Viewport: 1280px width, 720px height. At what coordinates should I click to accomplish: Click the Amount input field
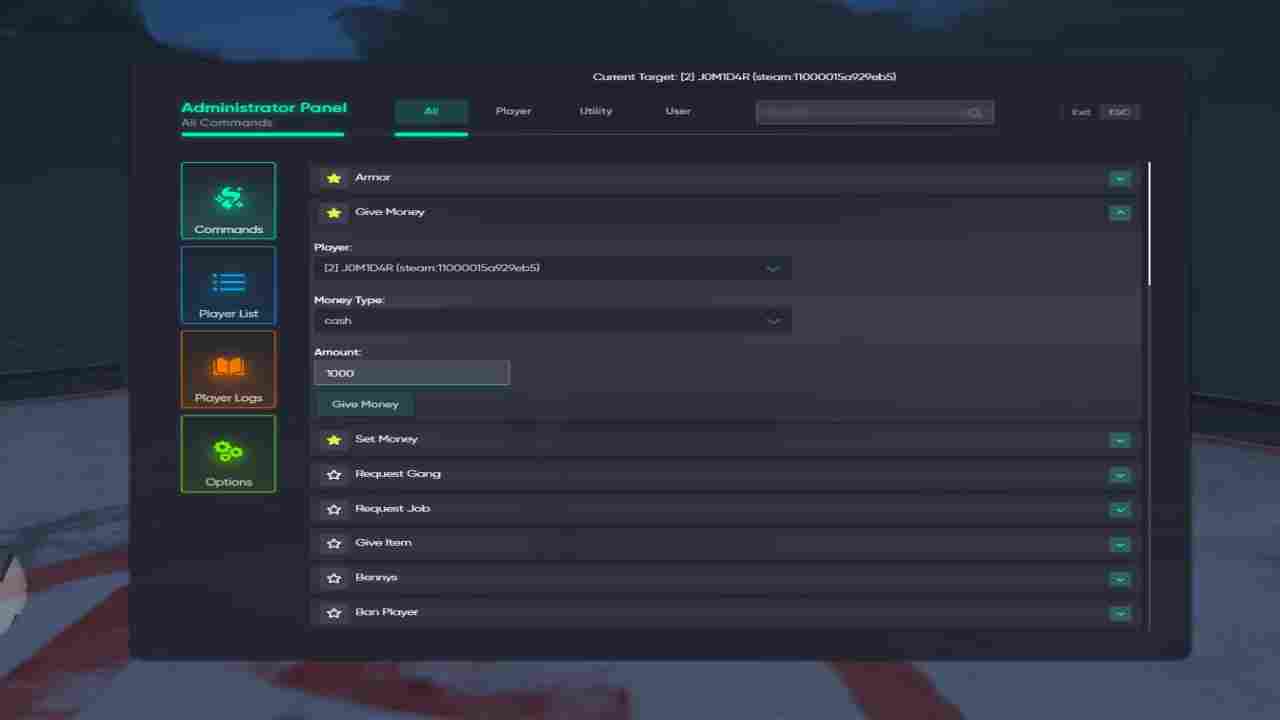(411, 372)
